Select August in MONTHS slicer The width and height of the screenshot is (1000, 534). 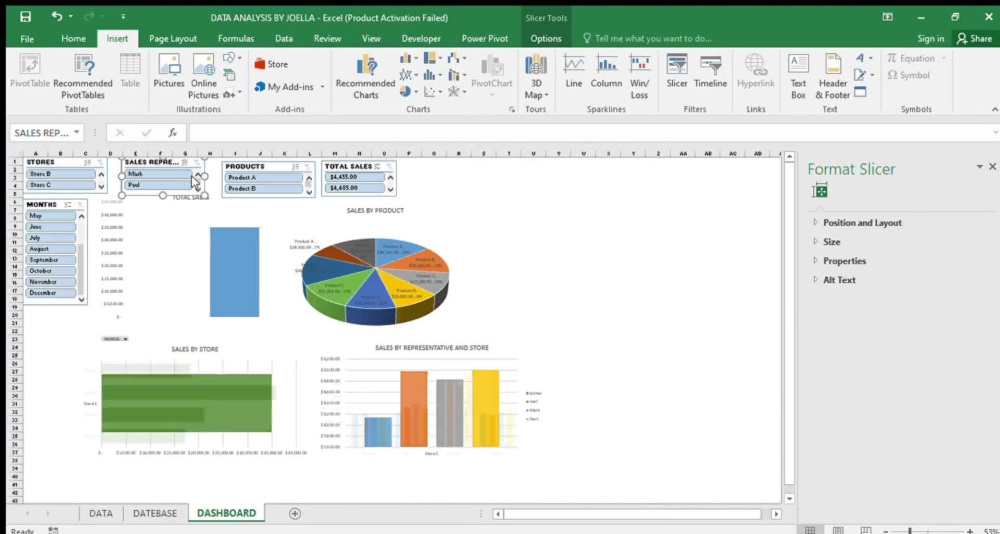click(x=51, y=249)
